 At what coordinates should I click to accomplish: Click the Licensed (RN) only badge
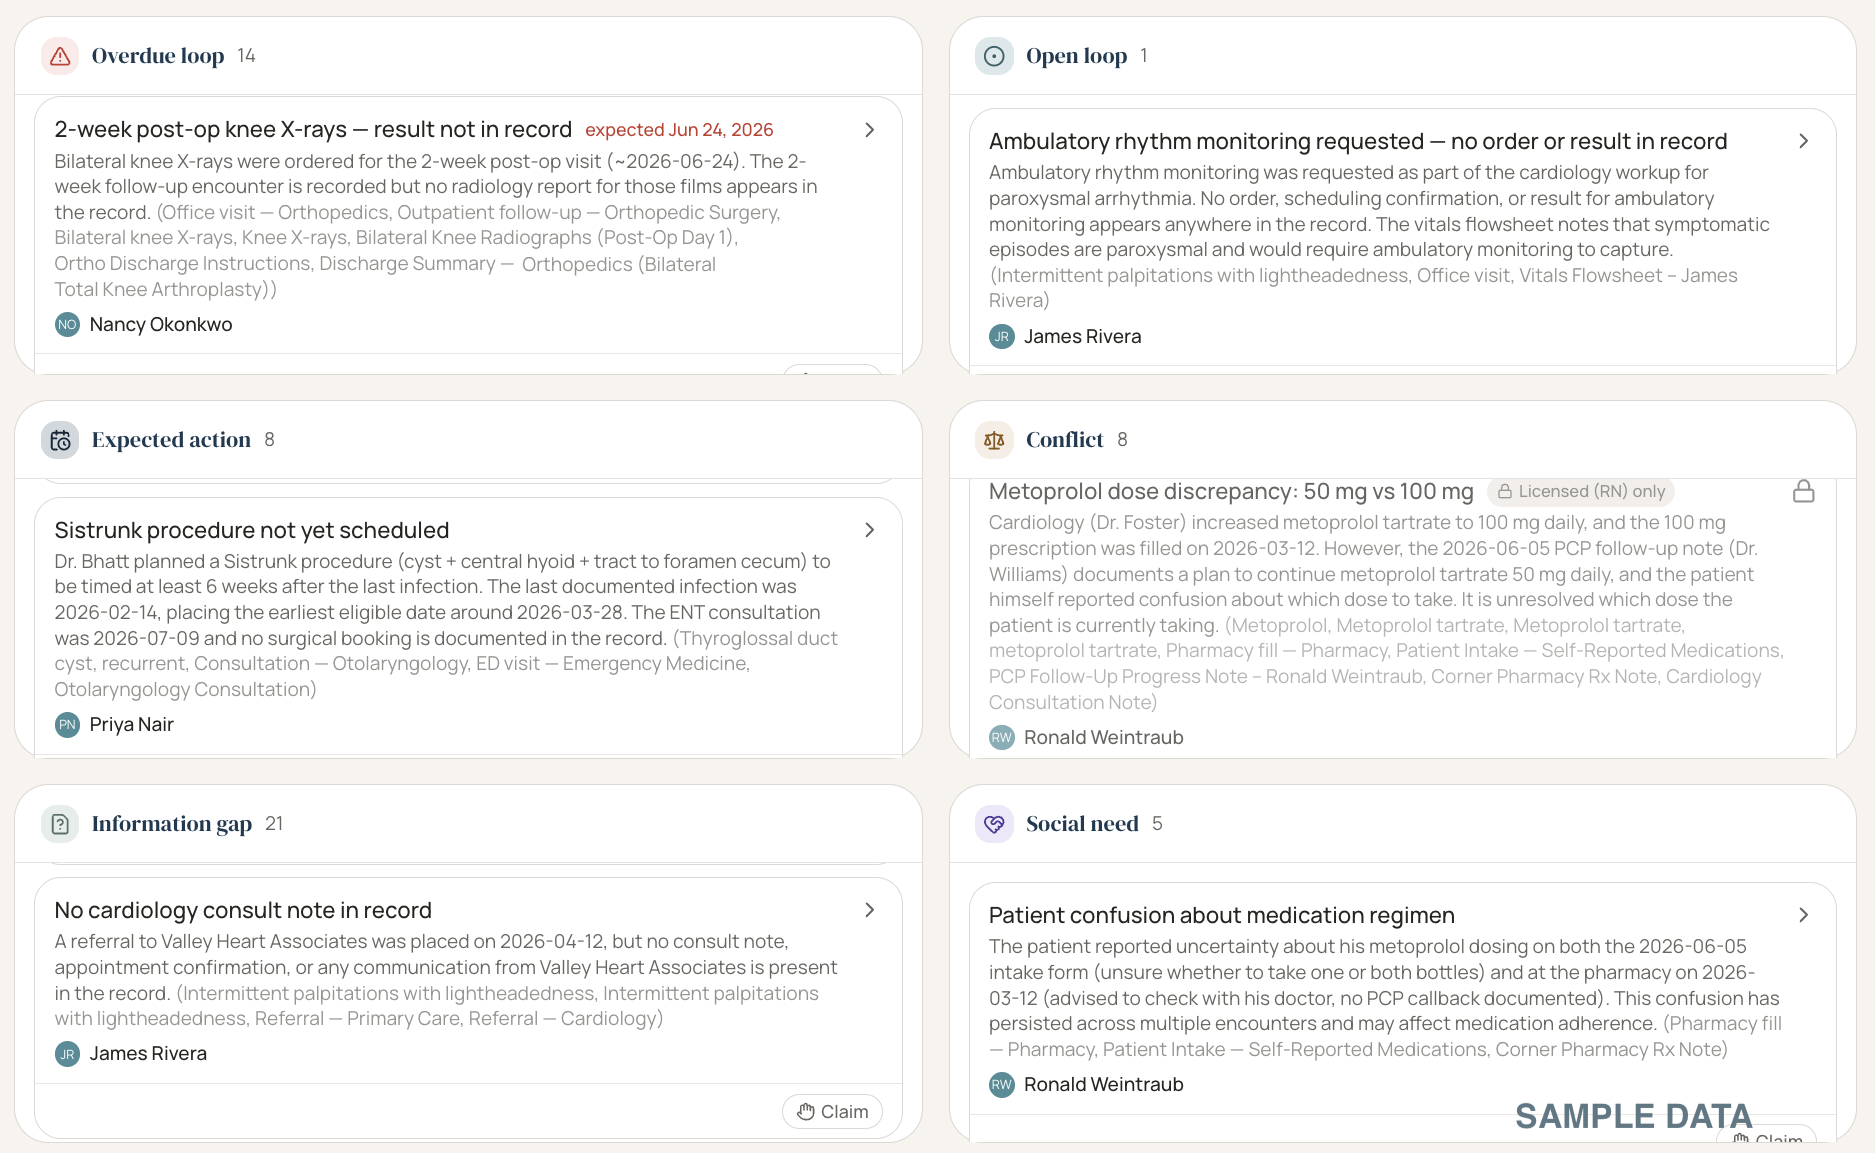(x=1581, y=491)
